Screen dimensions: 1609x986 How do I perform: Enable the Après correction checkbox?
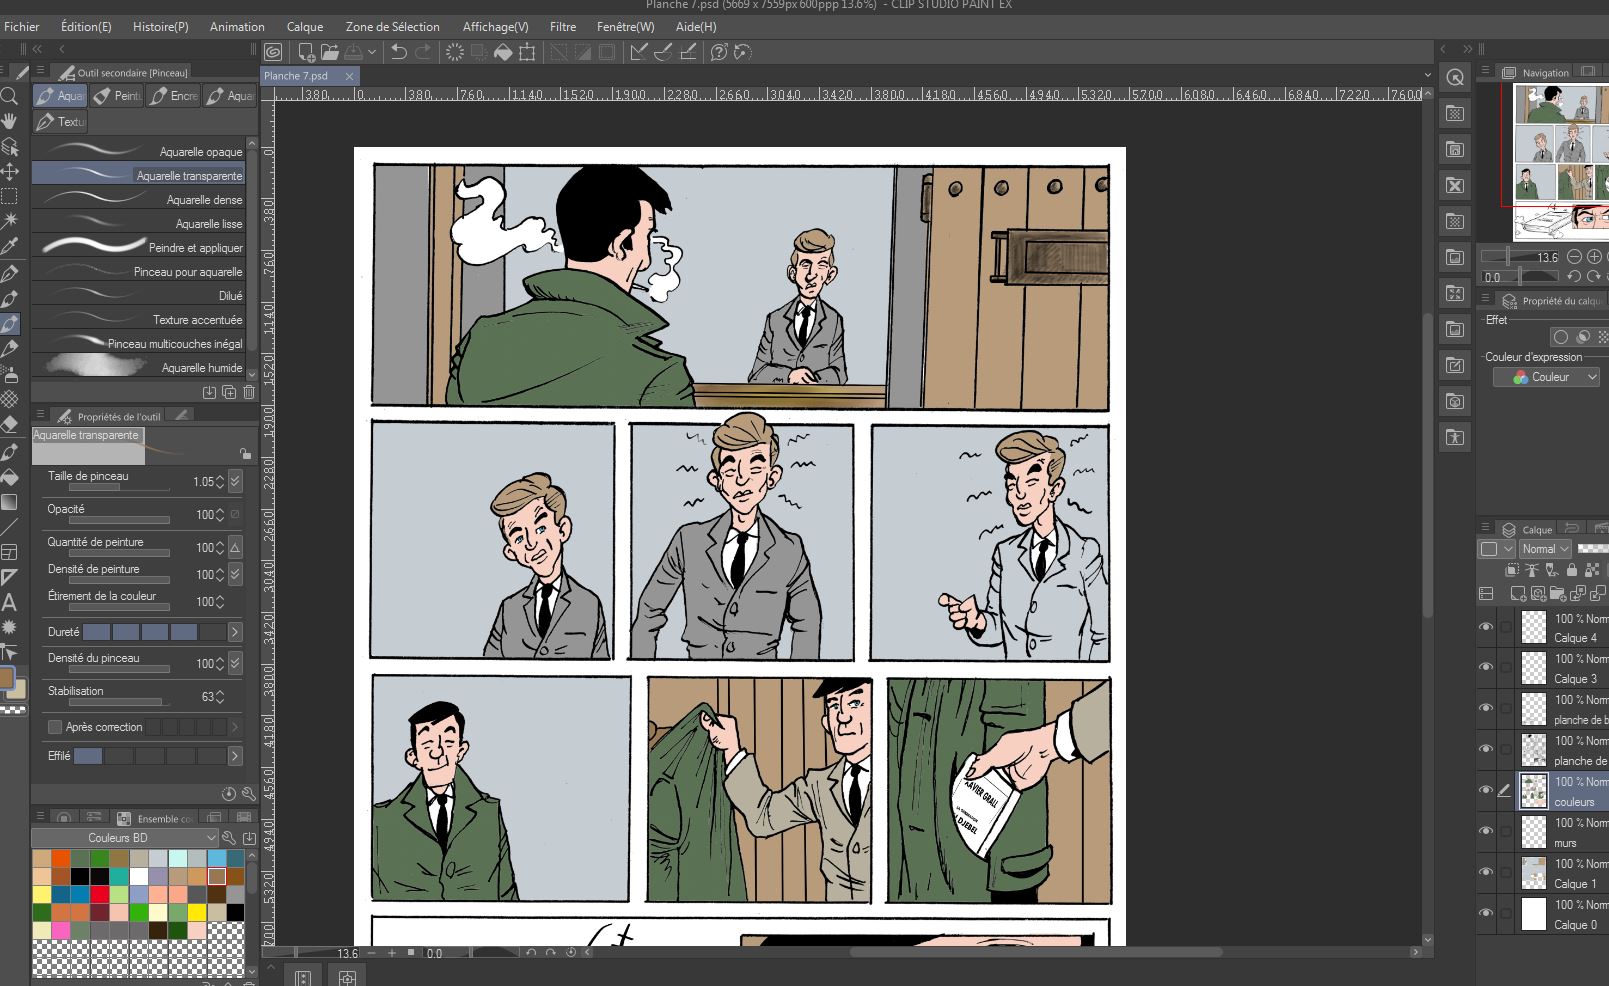(55, 727)
